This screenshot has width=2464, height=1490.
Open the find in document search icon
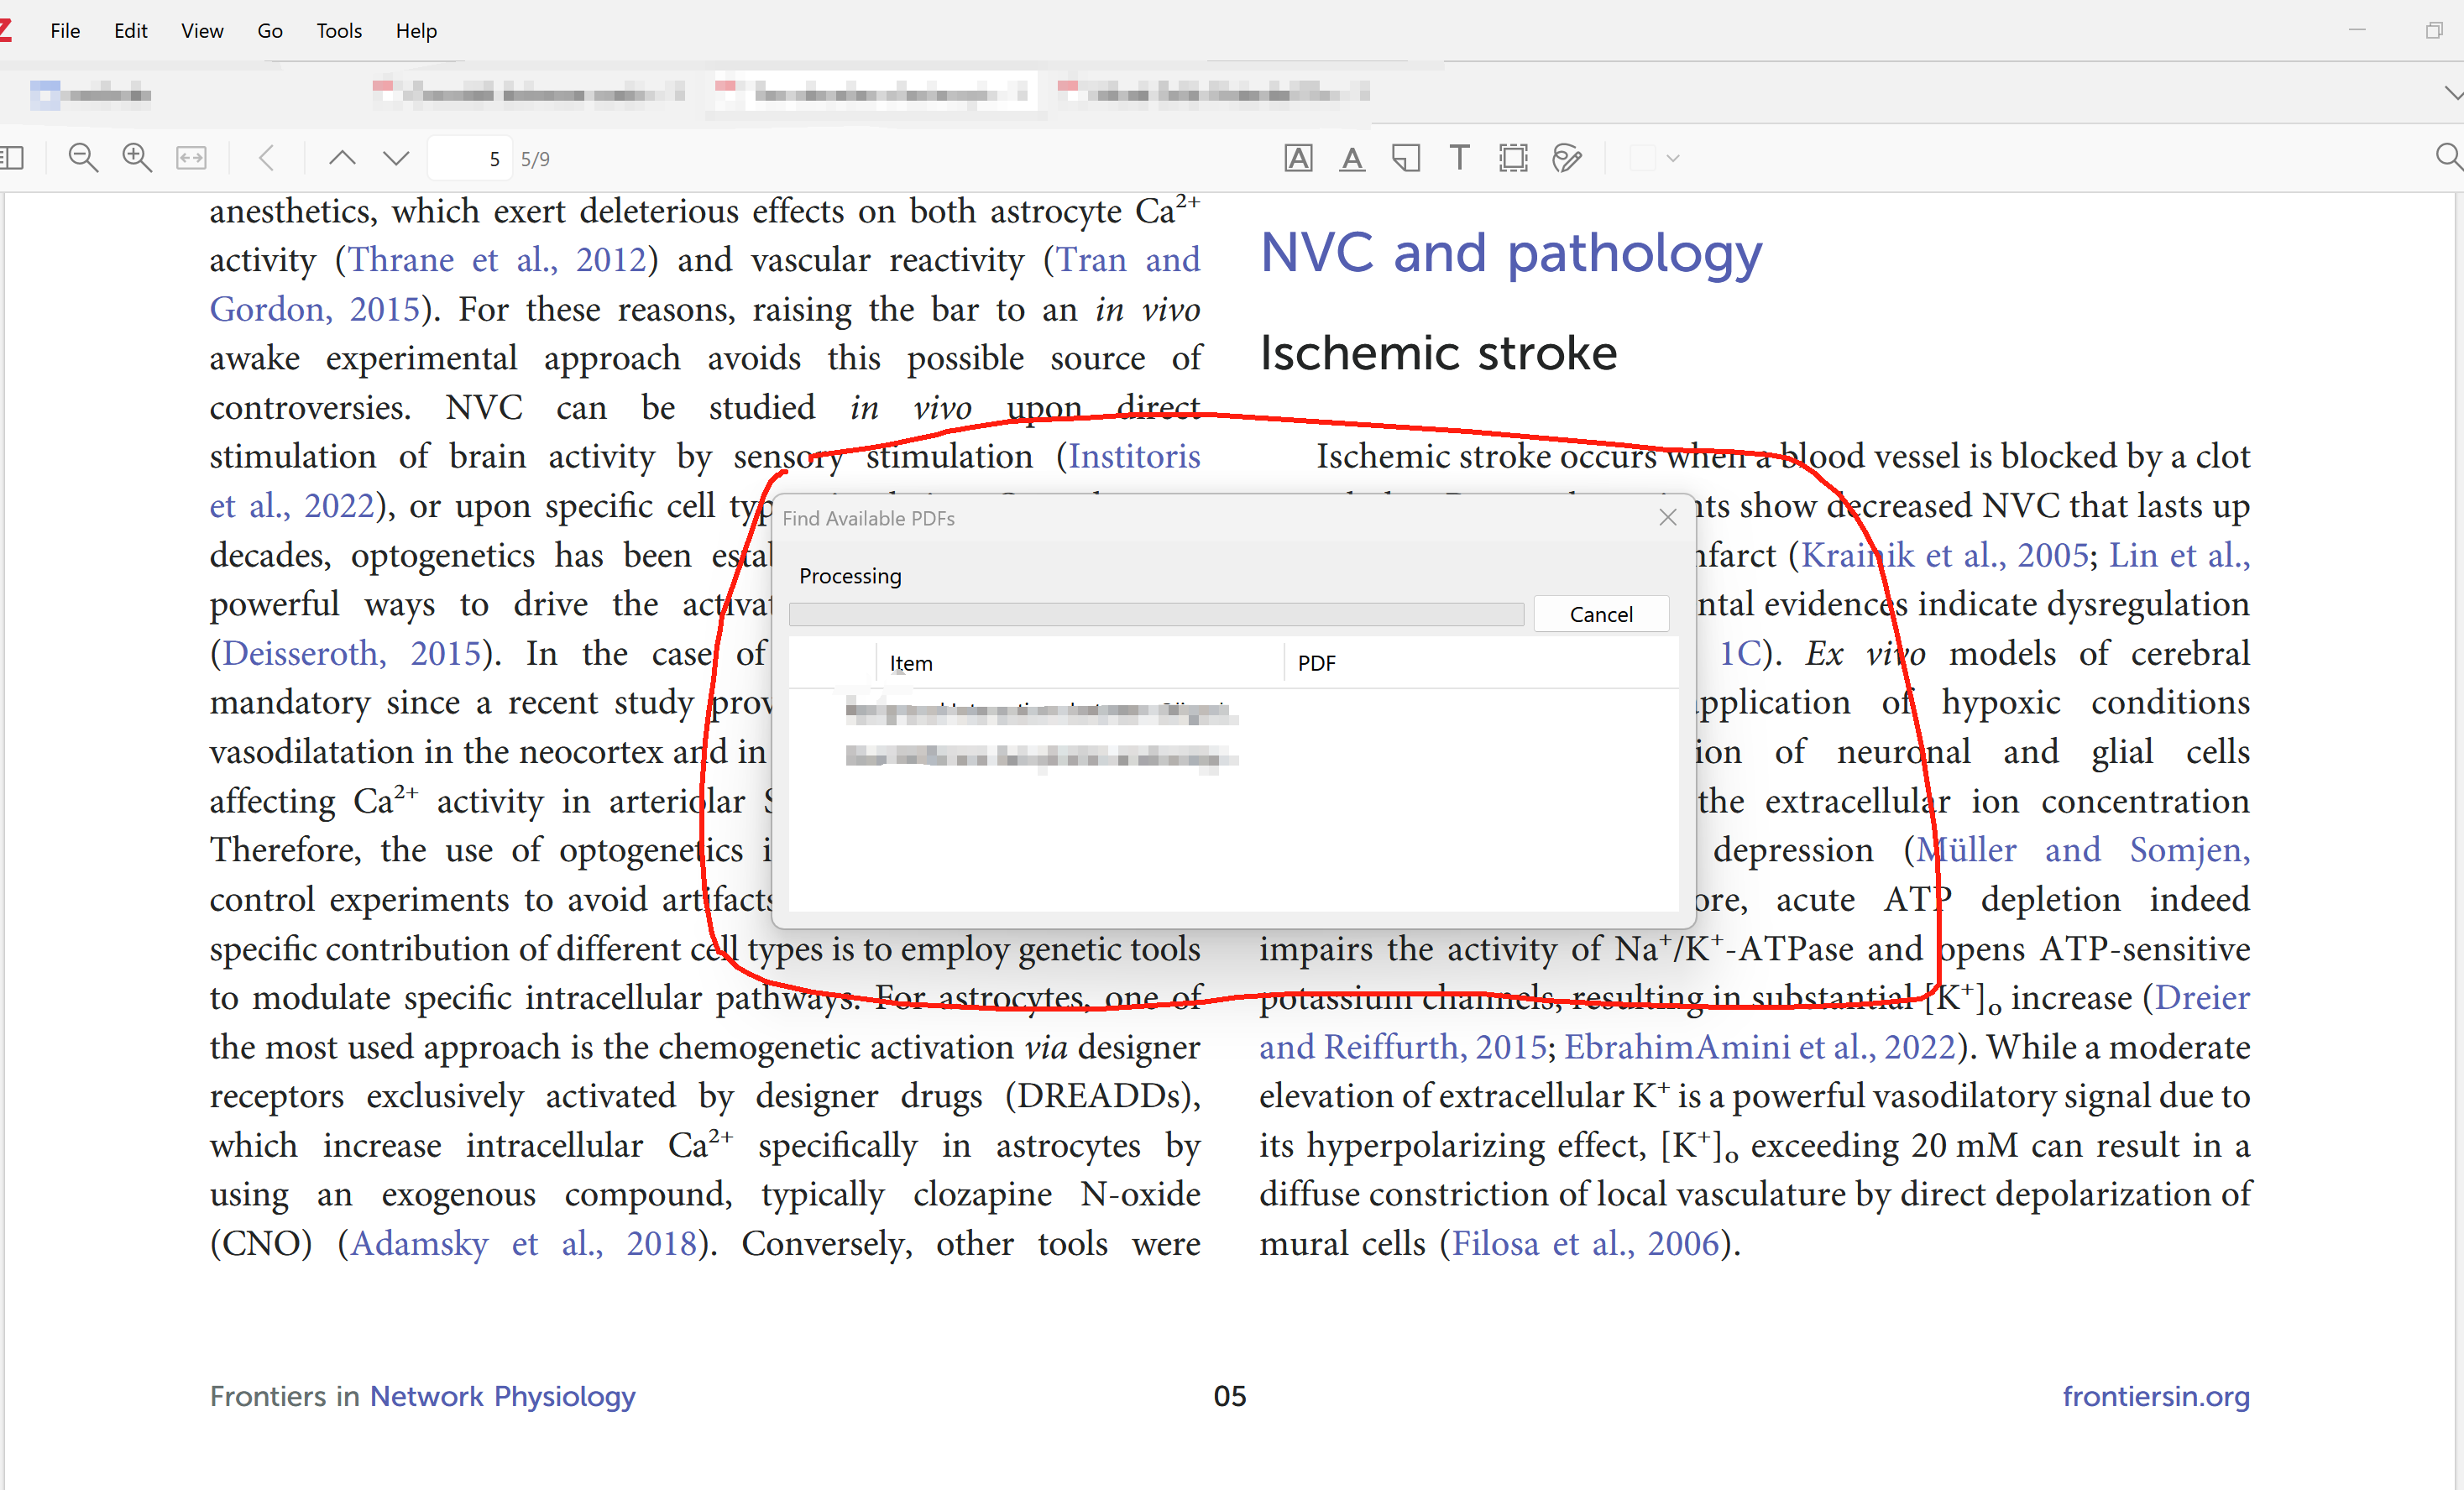pos(2447,158)
